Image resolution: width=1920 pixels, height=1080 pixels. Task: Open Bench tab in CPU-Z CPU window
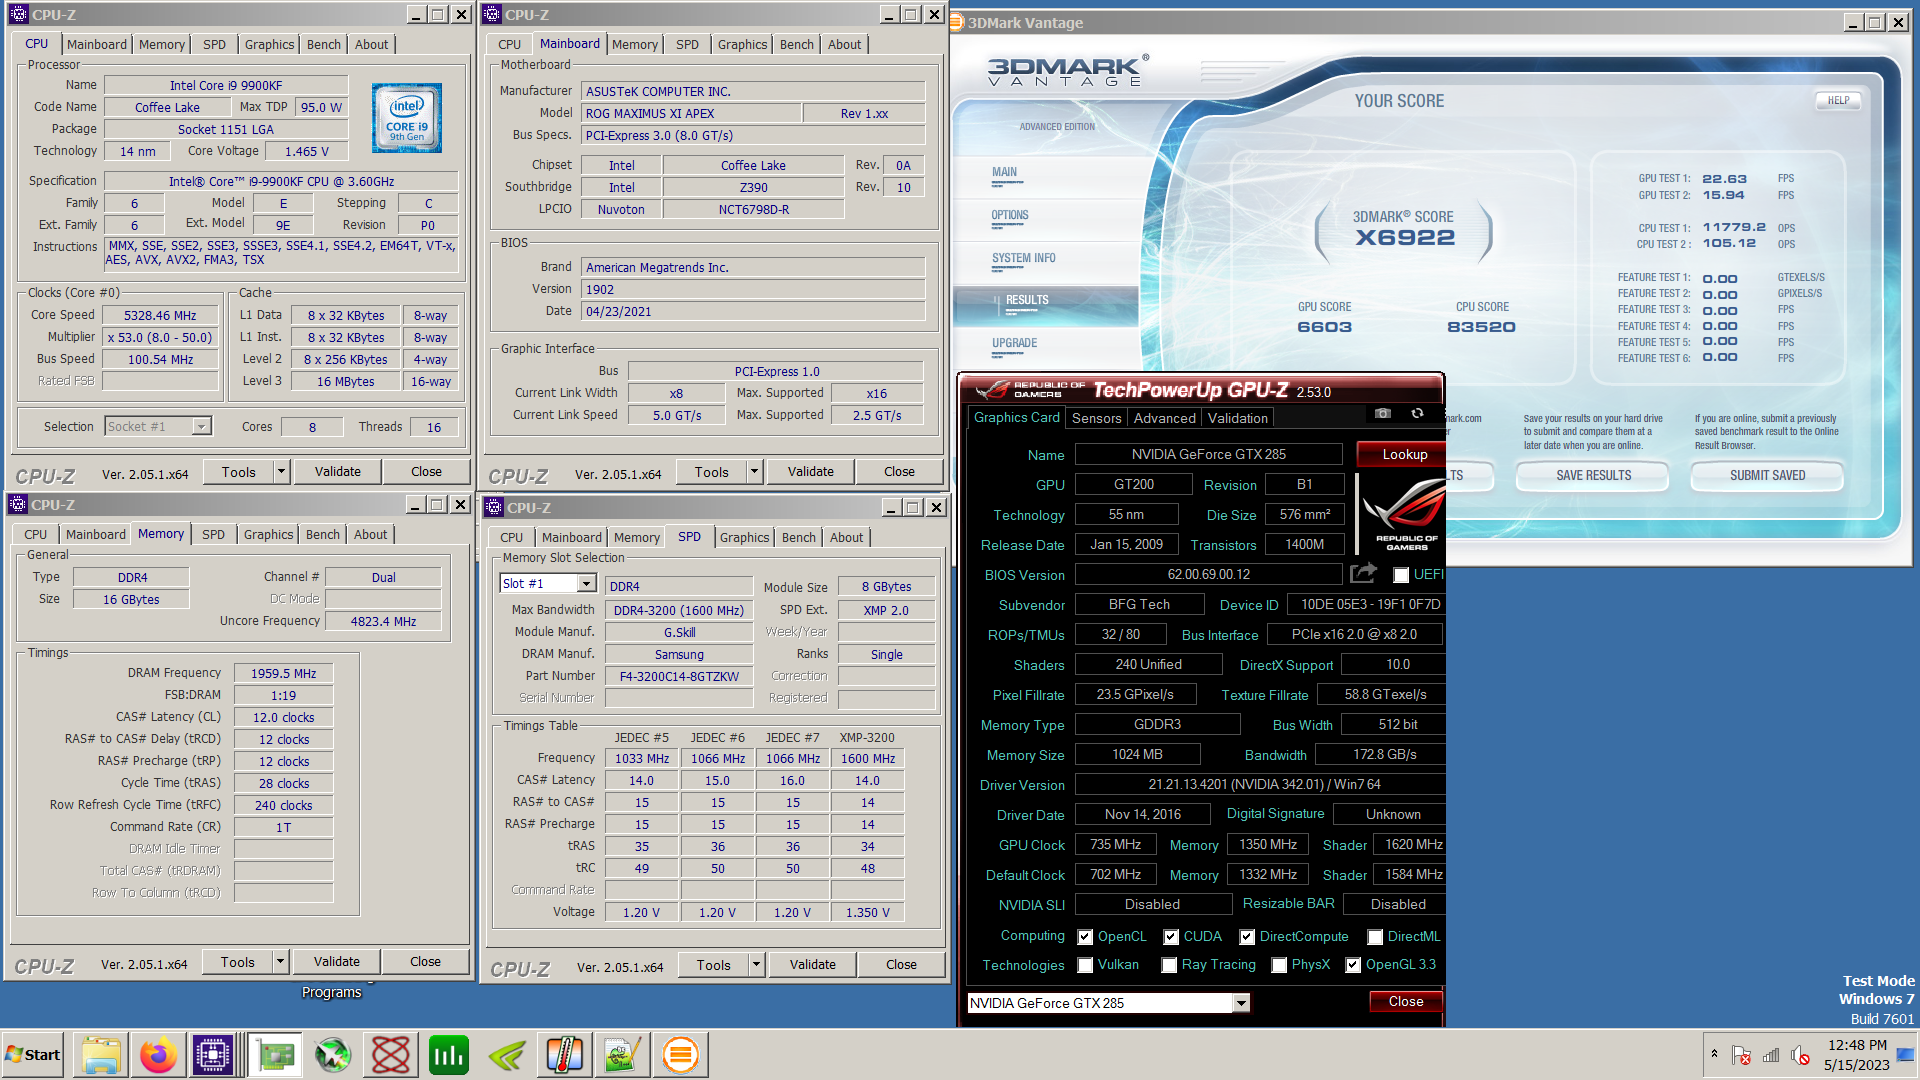[323, 44]
